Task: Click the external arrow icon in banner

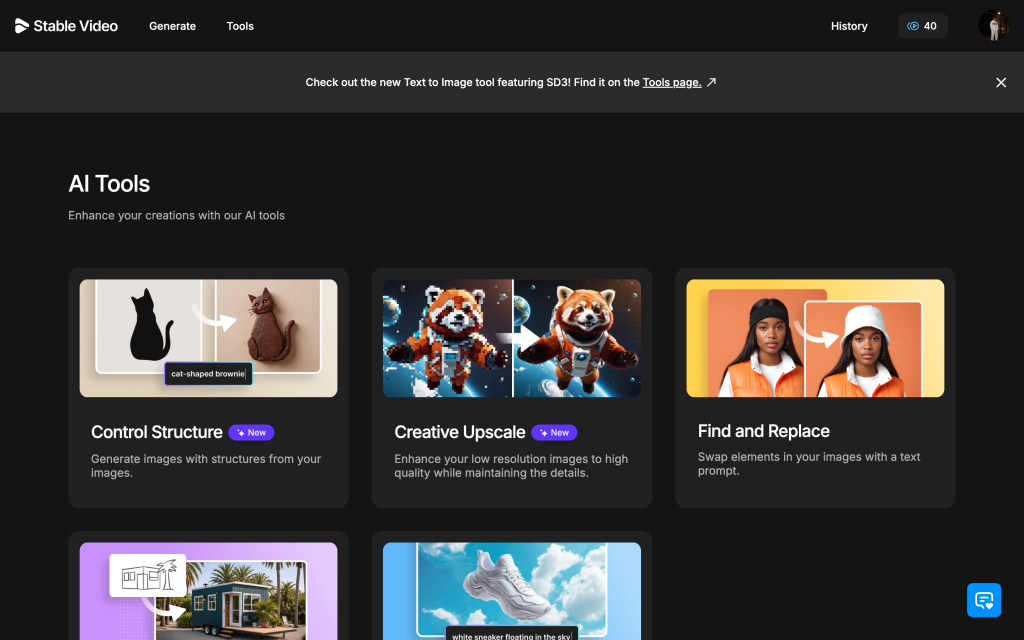Action: point(712,82)
